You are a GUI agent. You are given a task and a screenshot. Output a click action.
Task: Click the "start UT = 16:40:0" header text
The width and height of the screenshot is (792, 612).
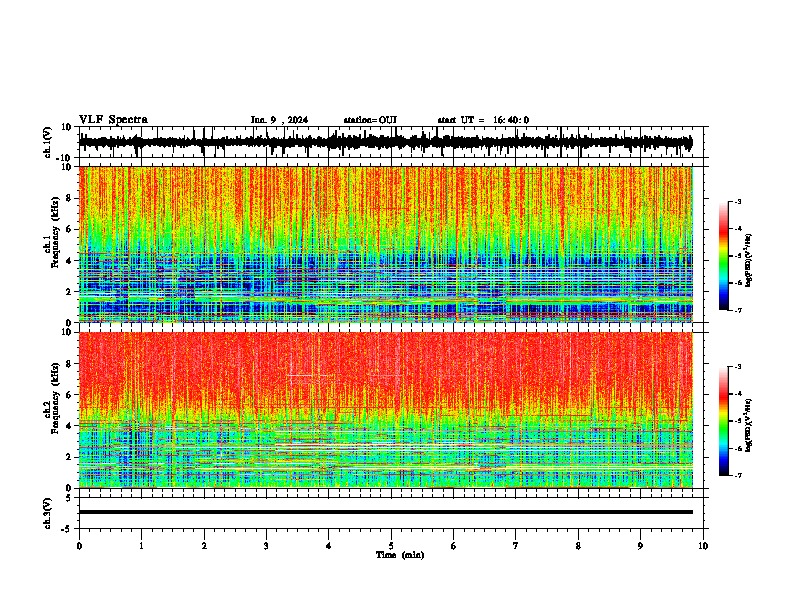point(483,120)
